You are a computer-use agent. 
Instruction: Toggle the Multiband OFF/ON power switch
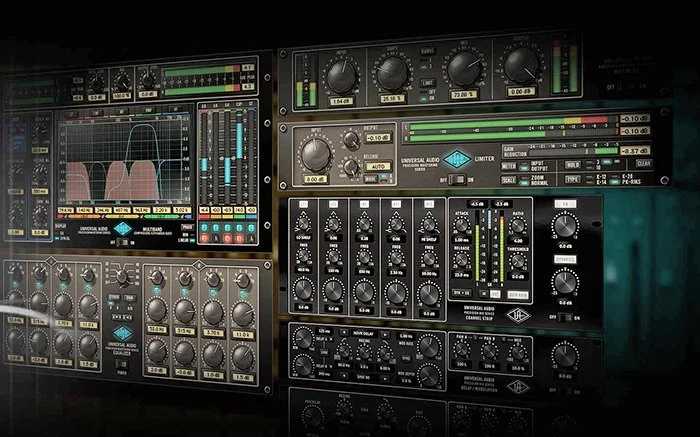[122, 242]
